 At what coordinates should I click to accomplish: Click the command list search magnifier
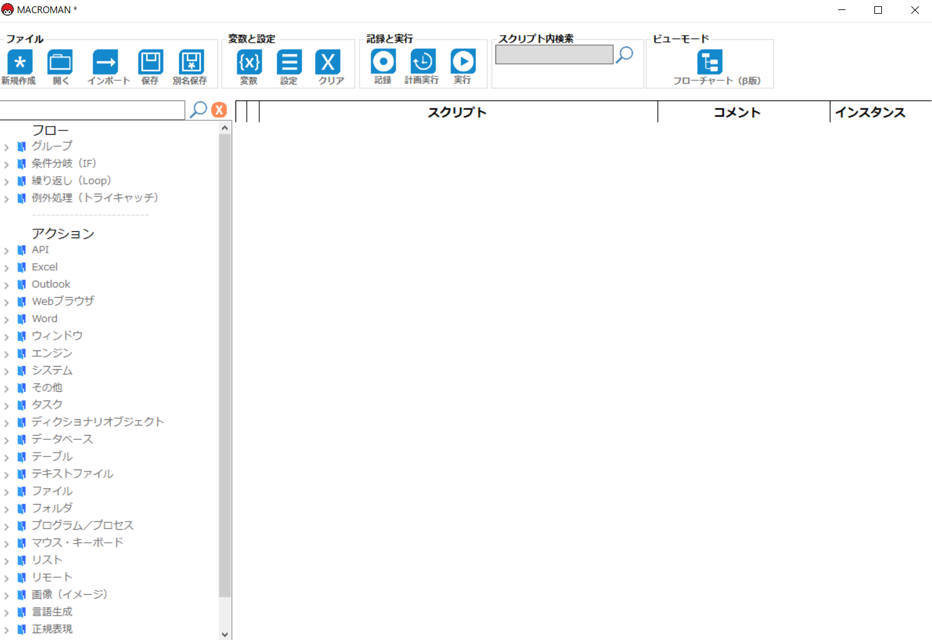pyautogui.click(x=198, y=110)
